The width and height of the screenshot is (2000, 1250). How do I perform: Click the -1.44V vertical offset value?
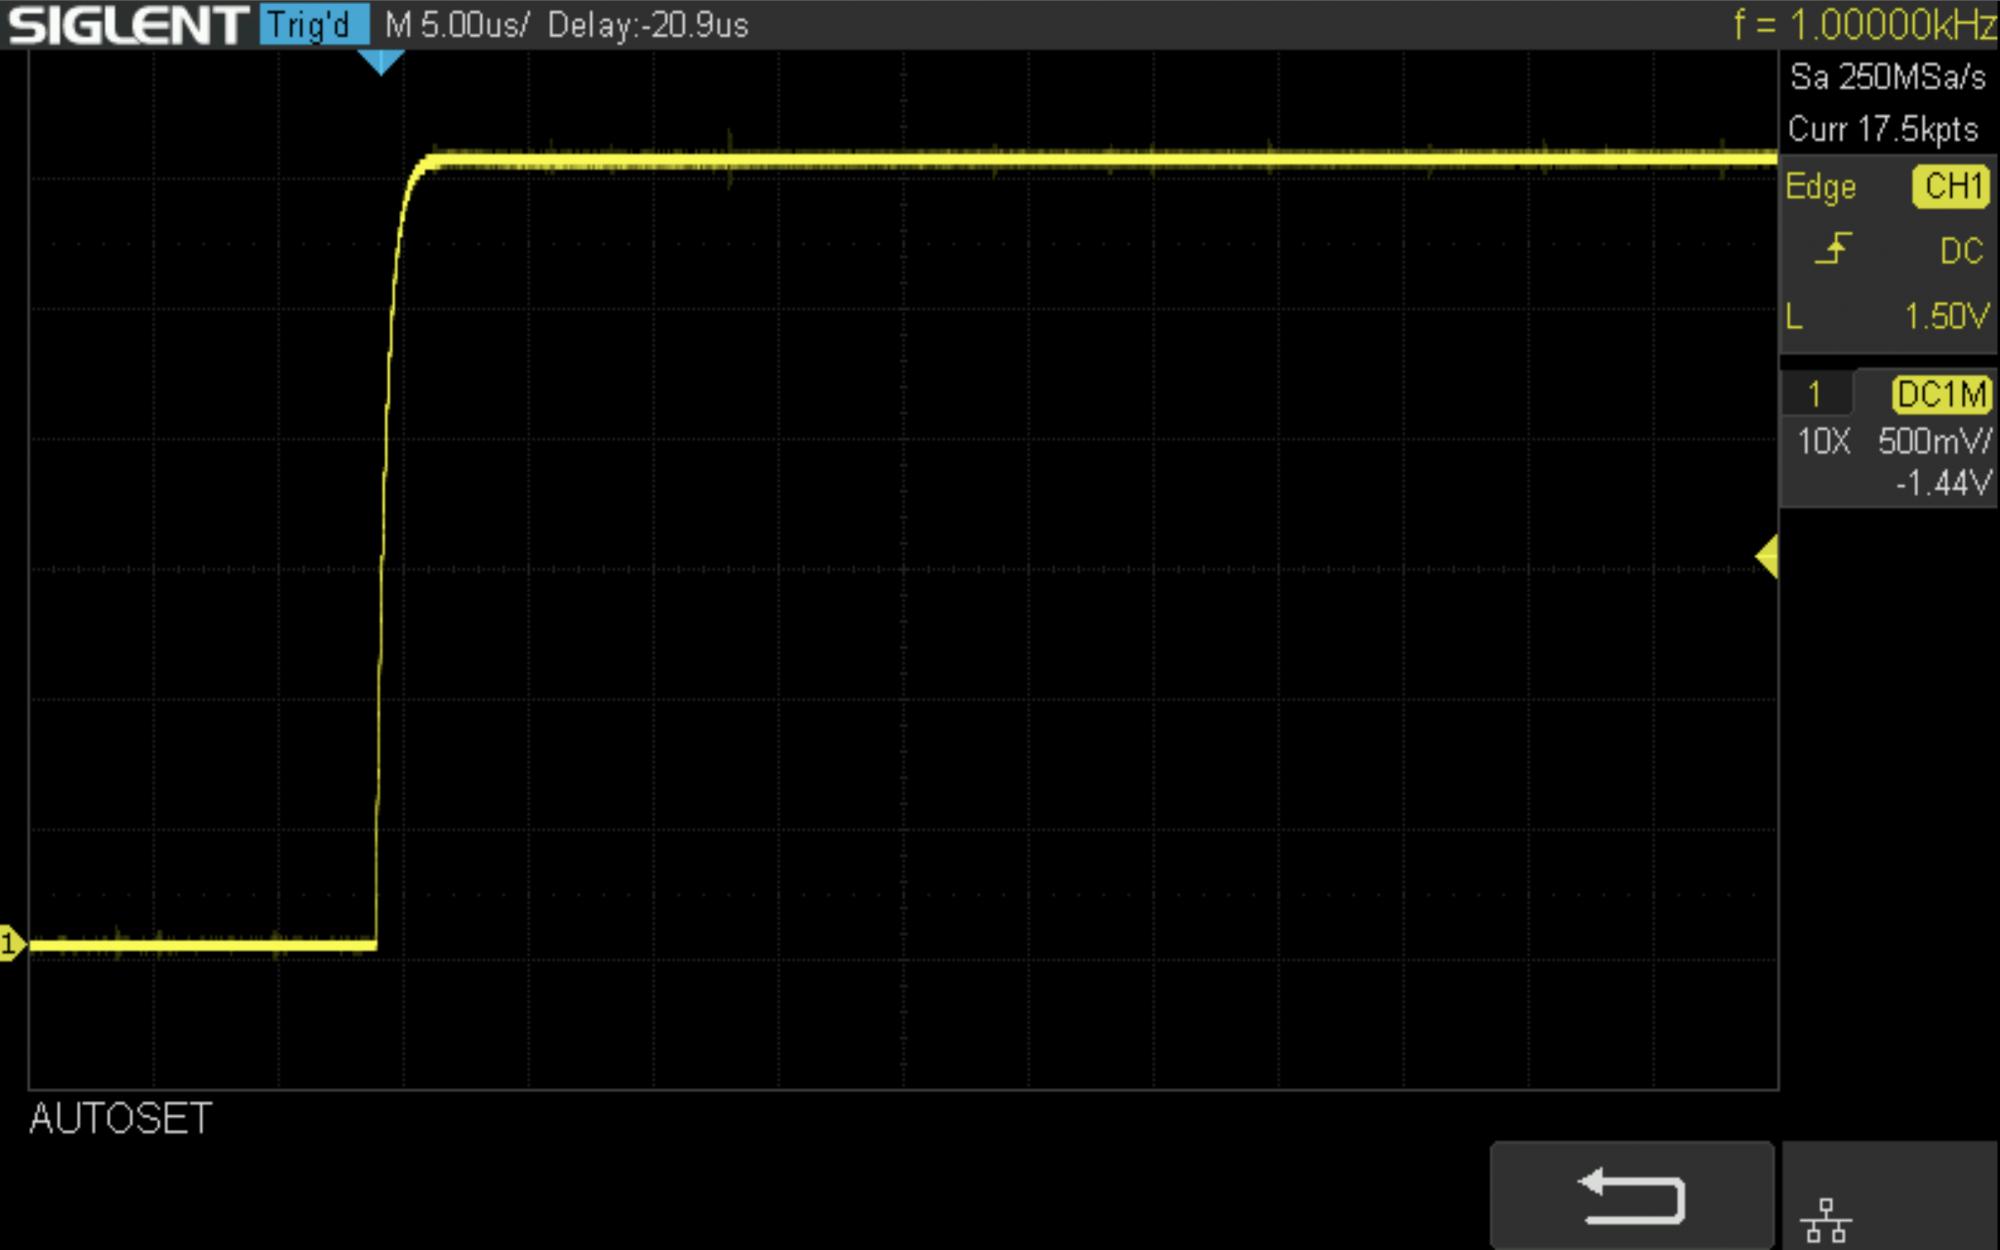click(1941, 483)
